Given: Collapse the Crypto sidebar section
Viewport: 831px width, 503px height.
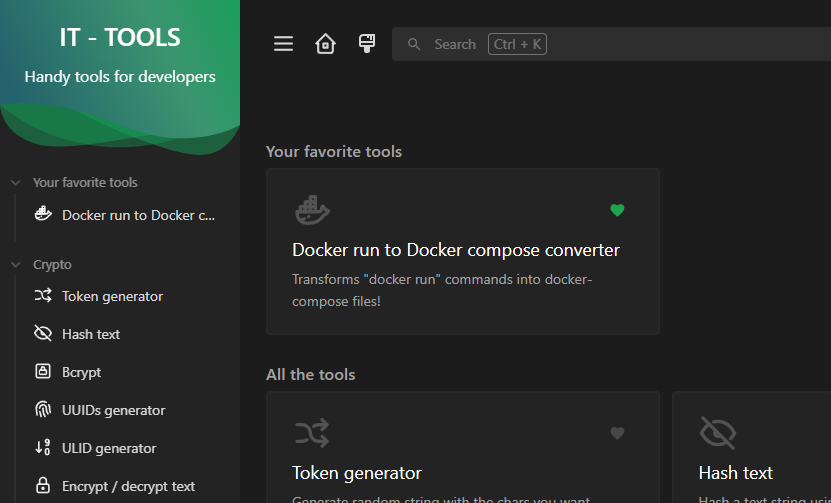Looking at the screenshot, I should tap(16, 264).
